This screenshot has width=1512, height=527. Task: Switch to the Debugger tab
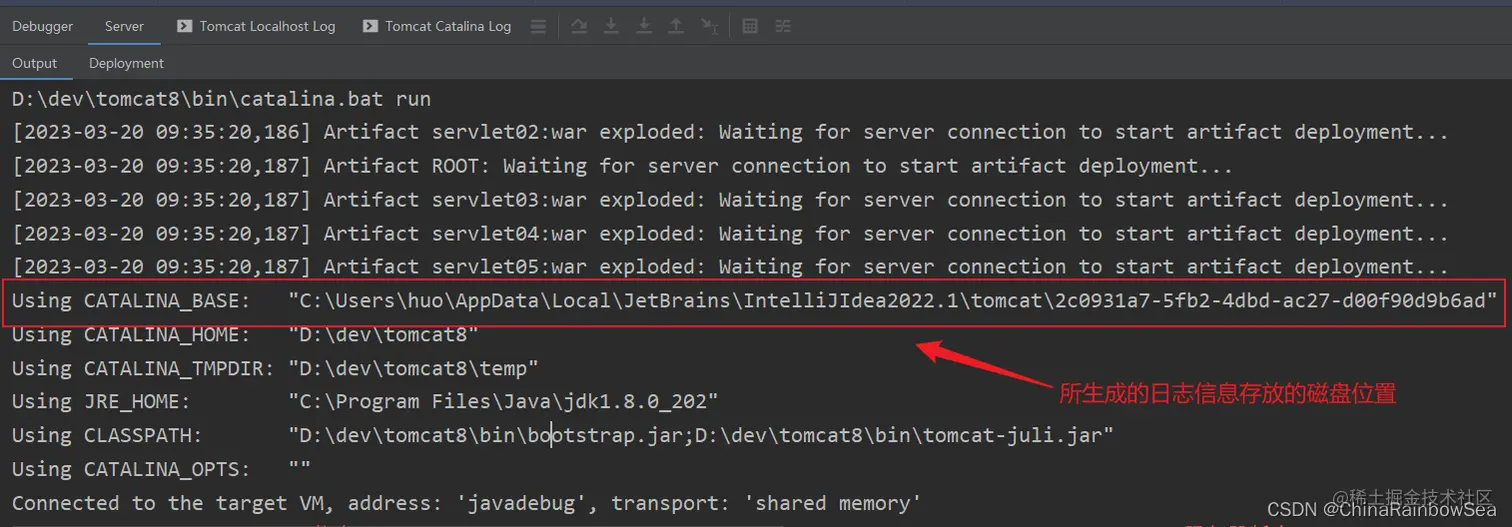click(42, 26)
